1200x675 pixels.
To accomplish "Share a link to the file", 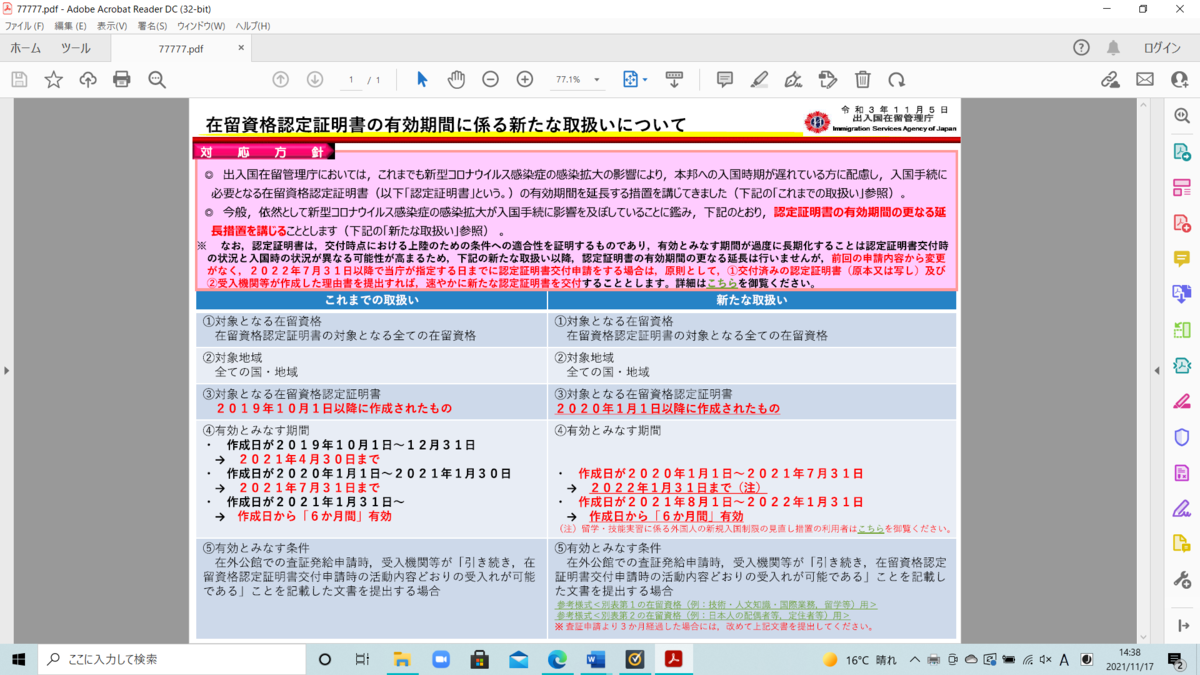I will coord(1110,79).
